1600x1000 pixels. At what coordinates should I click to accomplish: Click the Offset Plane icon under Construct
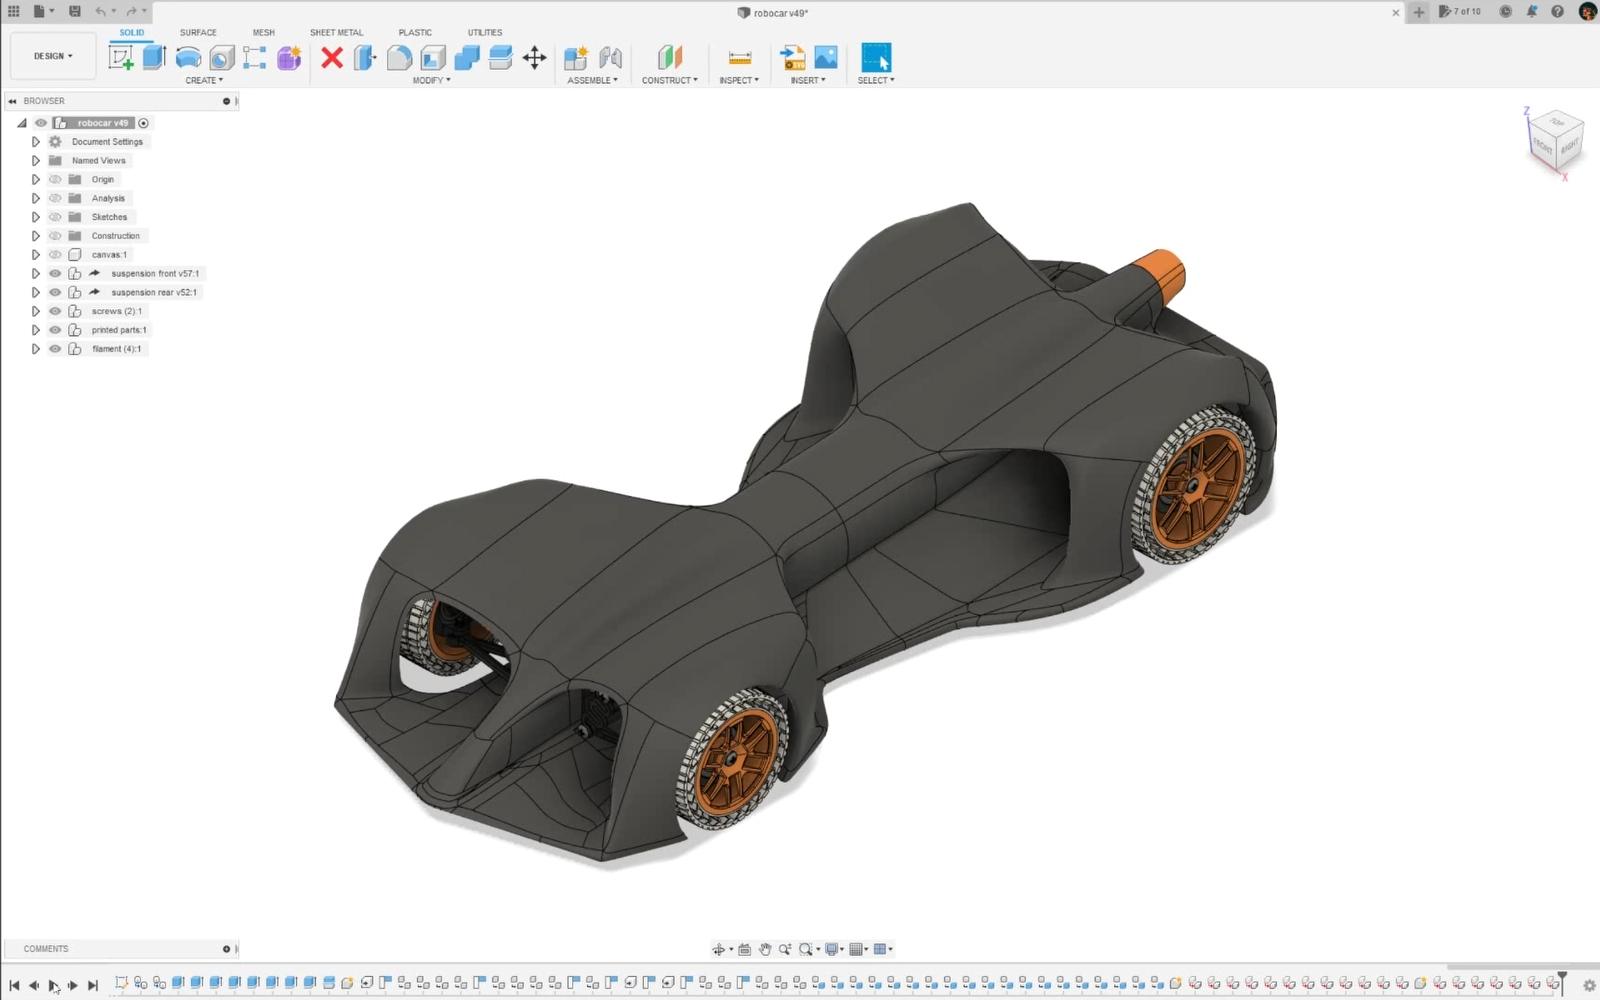click(x=669, y=58)
